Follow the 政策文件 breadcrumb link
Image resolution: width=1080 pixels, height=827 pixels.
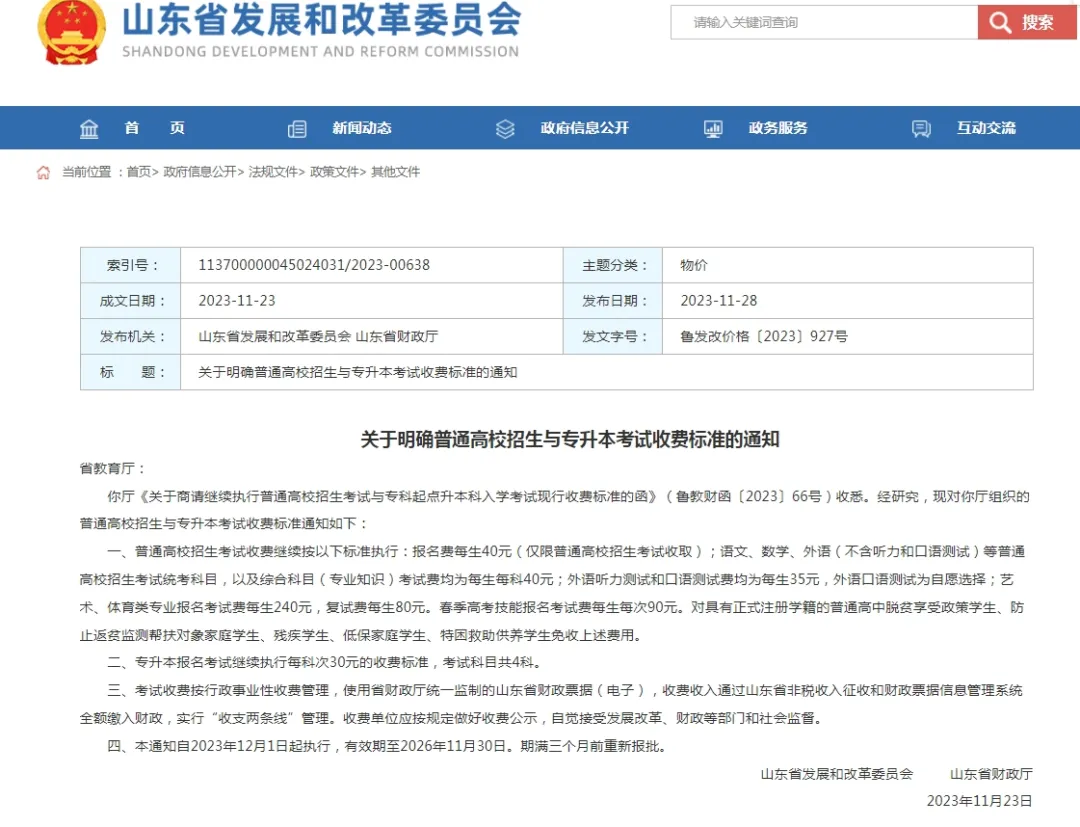point(335,172)
